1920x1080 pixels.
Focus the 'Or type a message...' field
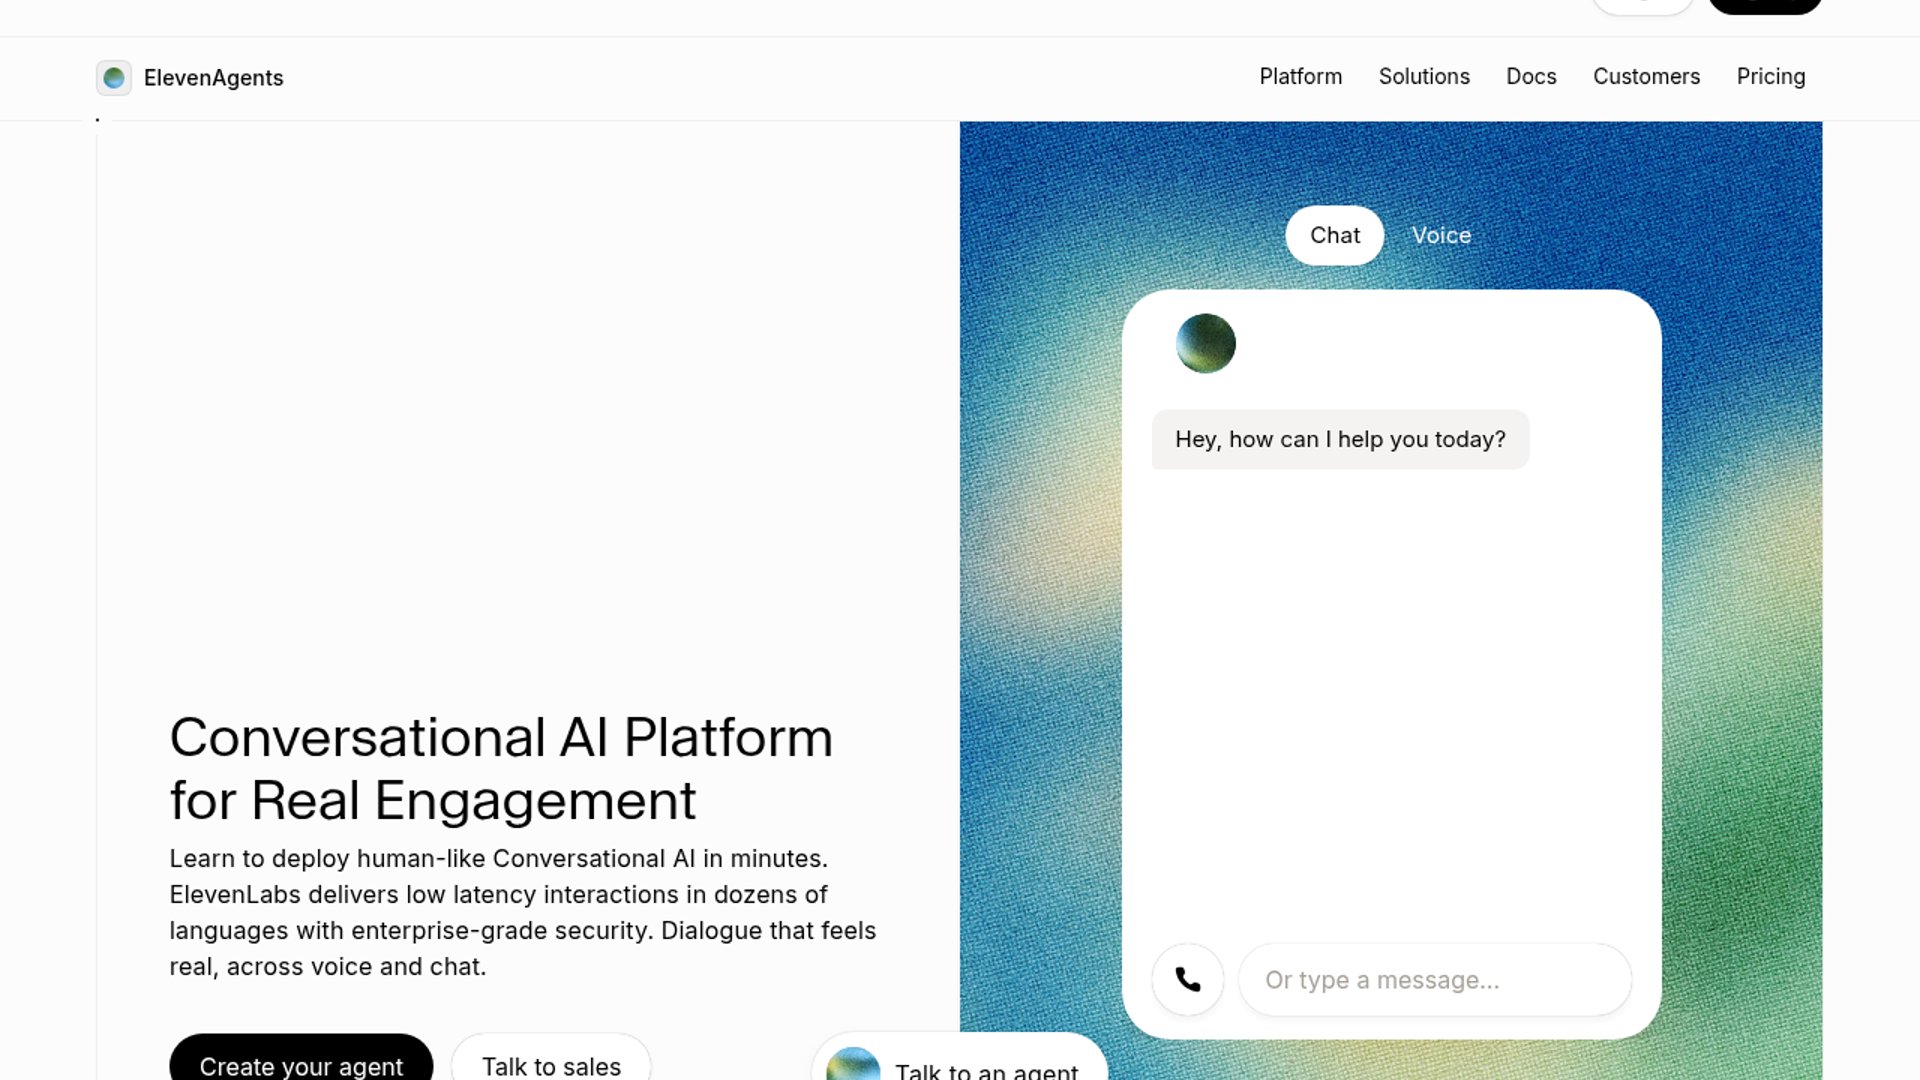[1435, 980]
